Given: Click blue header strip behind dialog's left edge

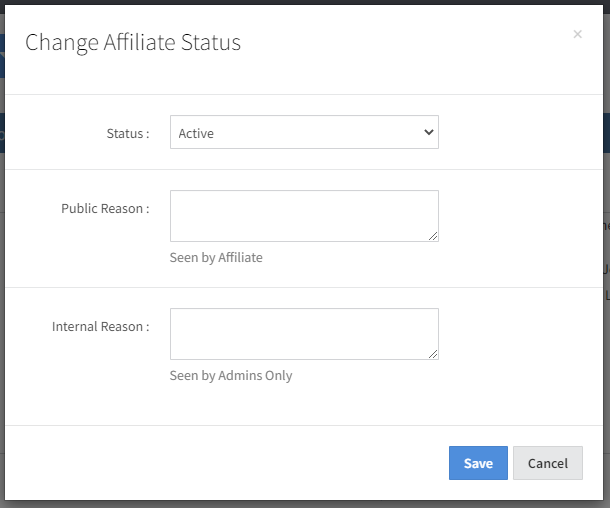Looking at the screenshot, I should 2,56.
